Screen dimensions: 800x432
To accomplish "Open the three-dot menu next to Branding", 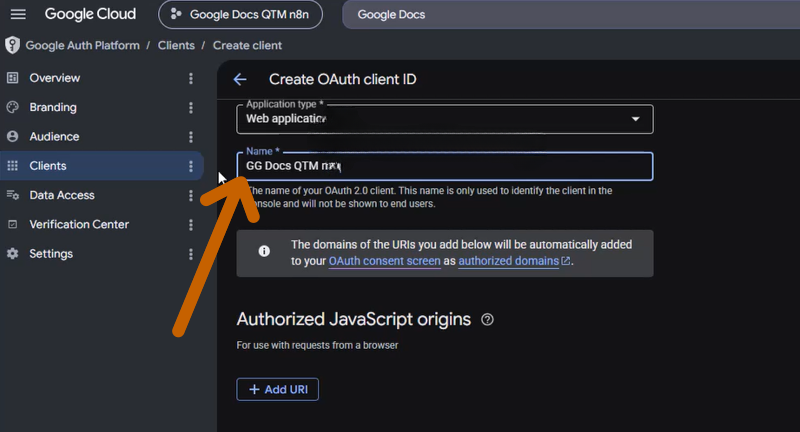I will coord(191,108).
